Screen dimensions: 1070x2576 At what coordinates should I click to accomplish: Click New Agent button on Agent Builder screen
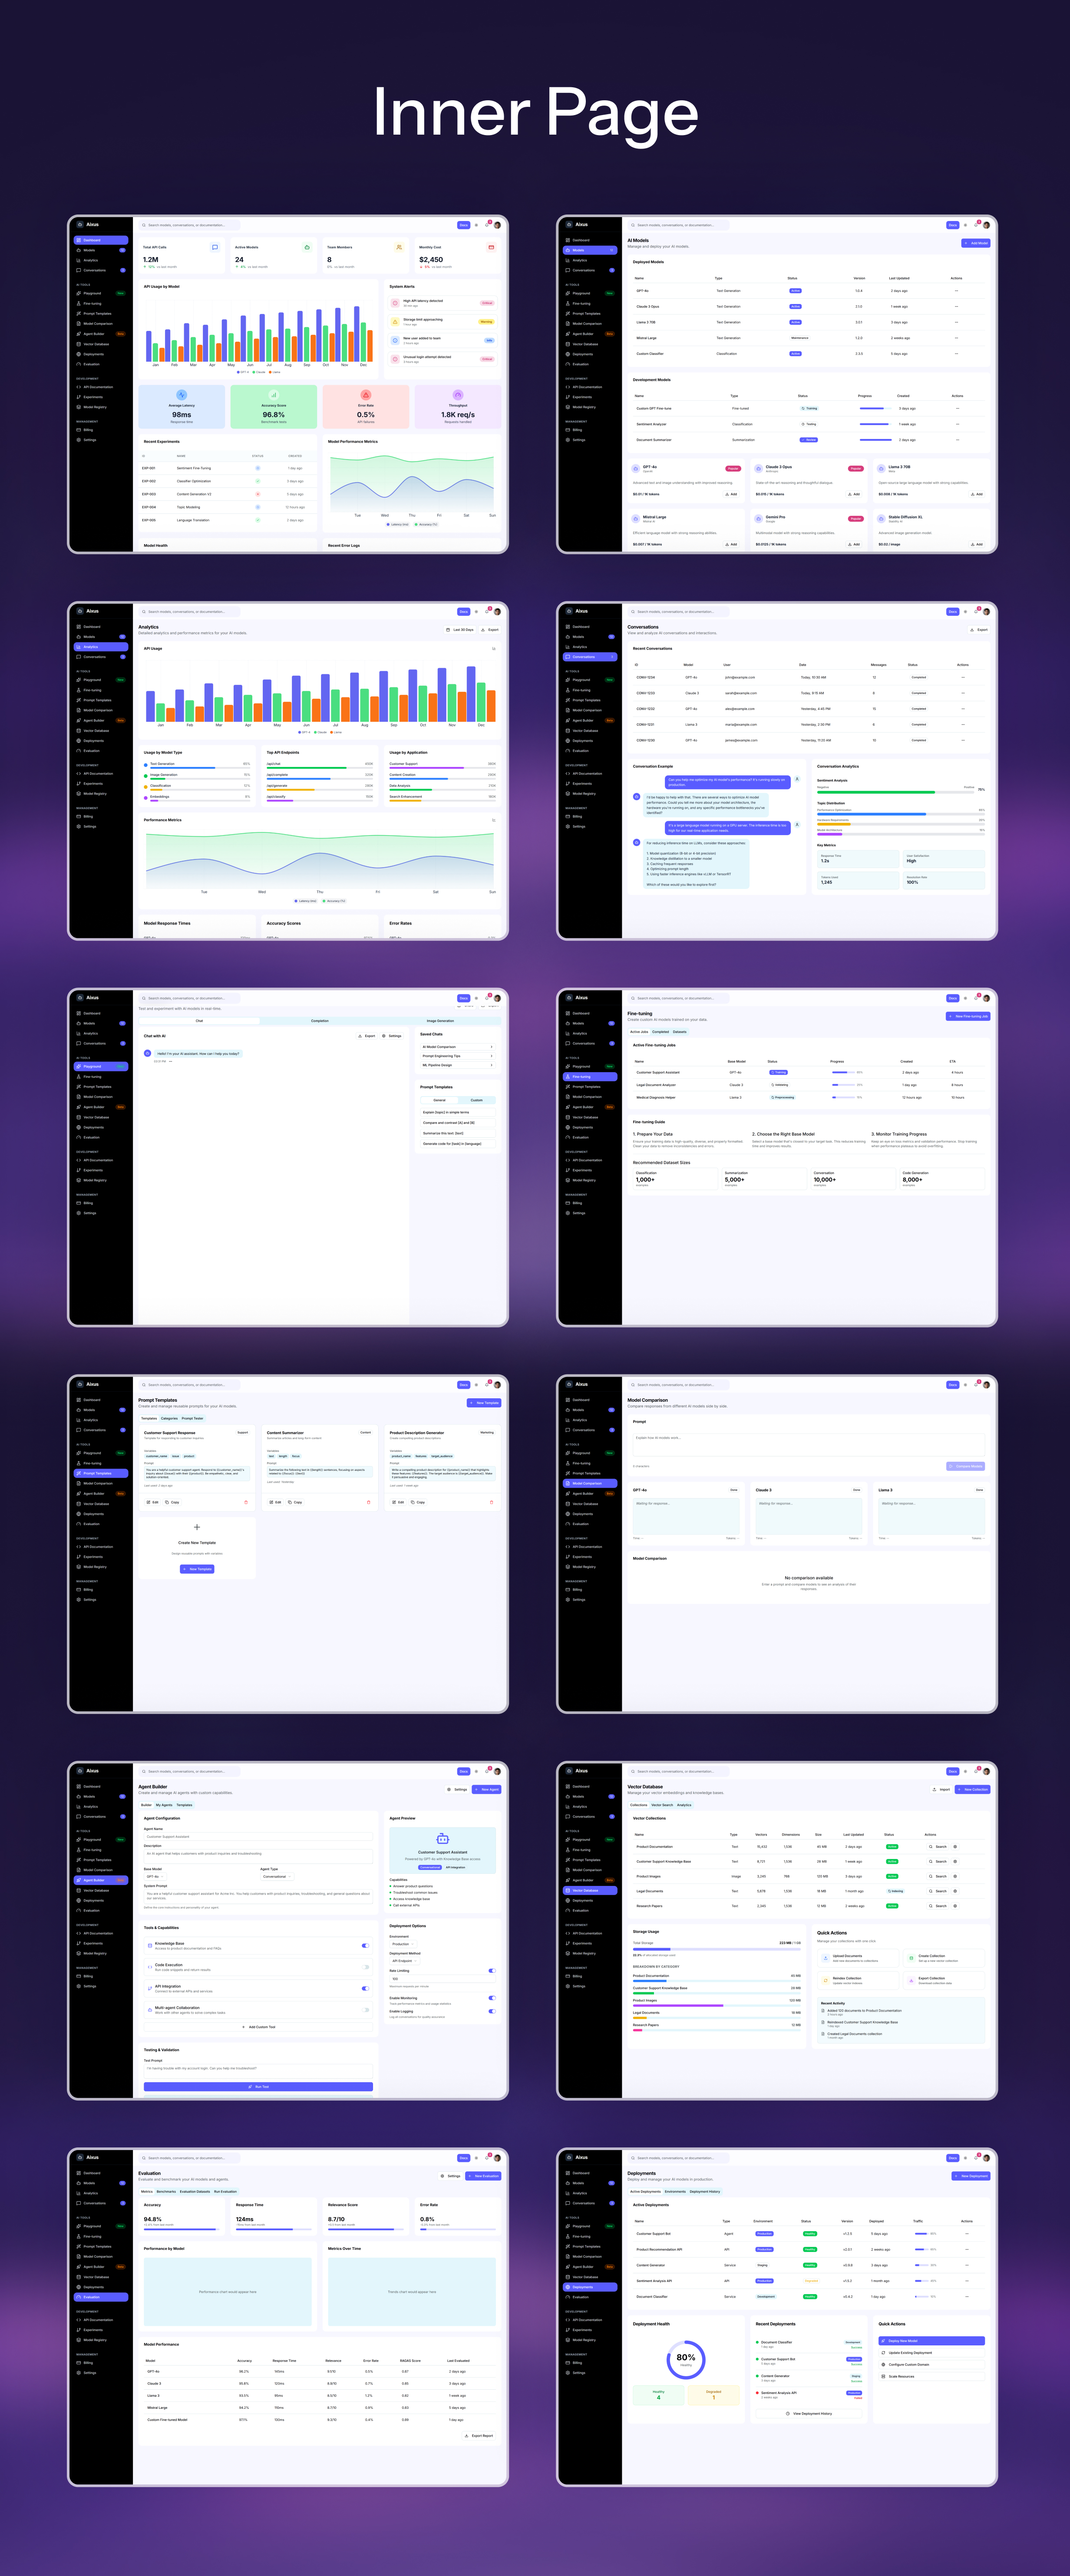click(x=486, y=1789)
